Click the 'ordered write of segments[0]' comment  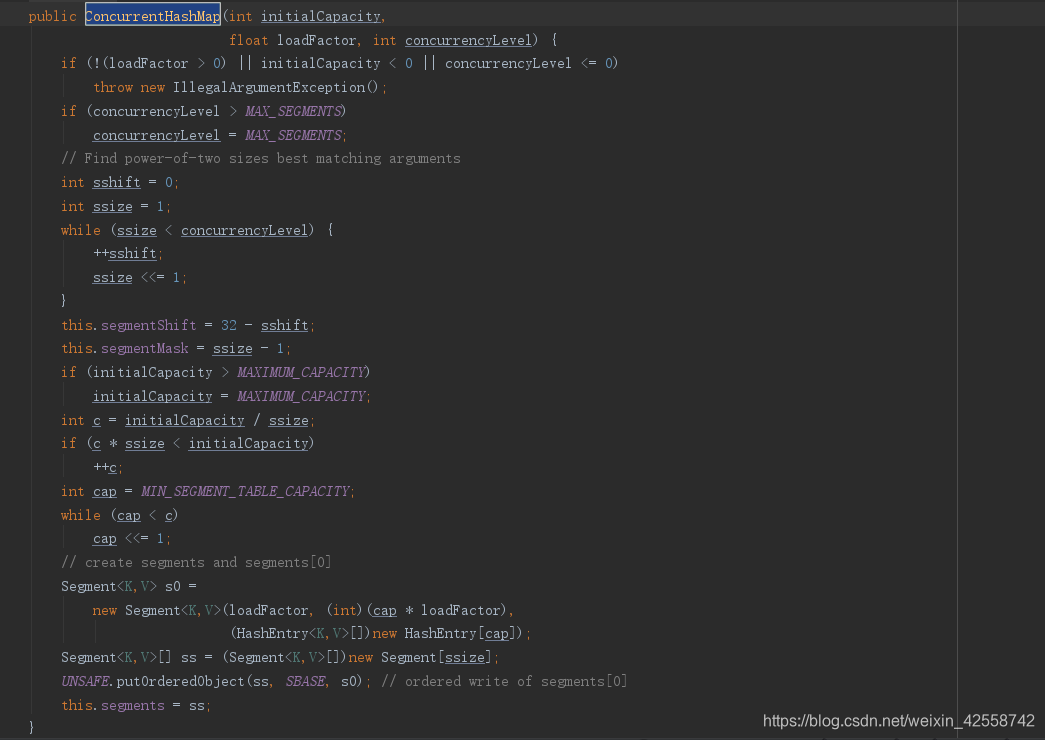tap(504, 681)
